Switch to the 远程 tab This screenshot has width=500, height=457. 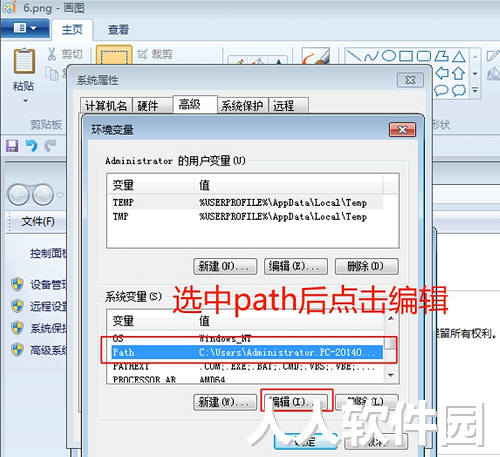[288, 106]
